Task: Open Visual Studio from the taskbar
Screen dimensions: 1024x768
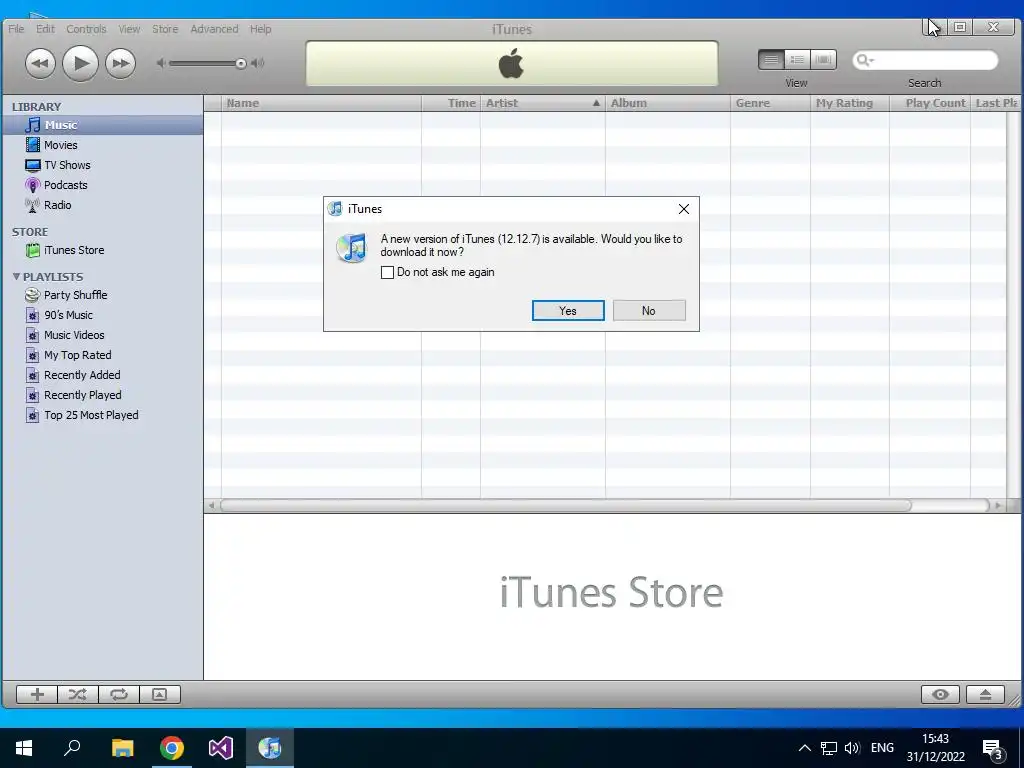Action: click(x=221, y=748)
